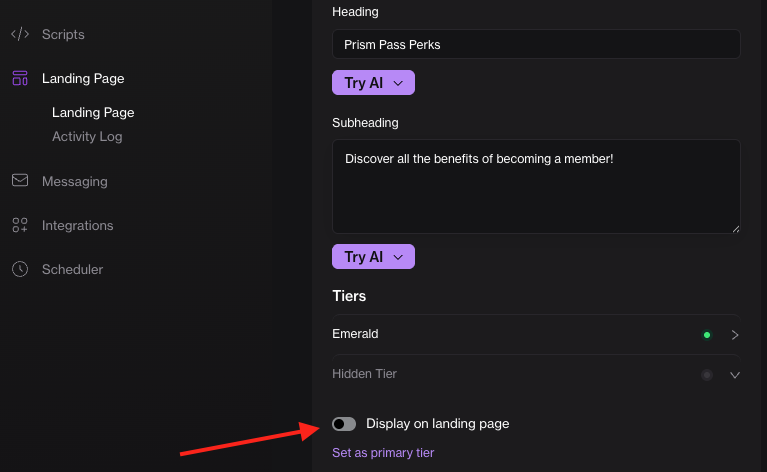Image resolution: width=767 pixels, height=472 pixels.
Task: Click the Messaging envelope icon
Action: [x=20, y=181]
